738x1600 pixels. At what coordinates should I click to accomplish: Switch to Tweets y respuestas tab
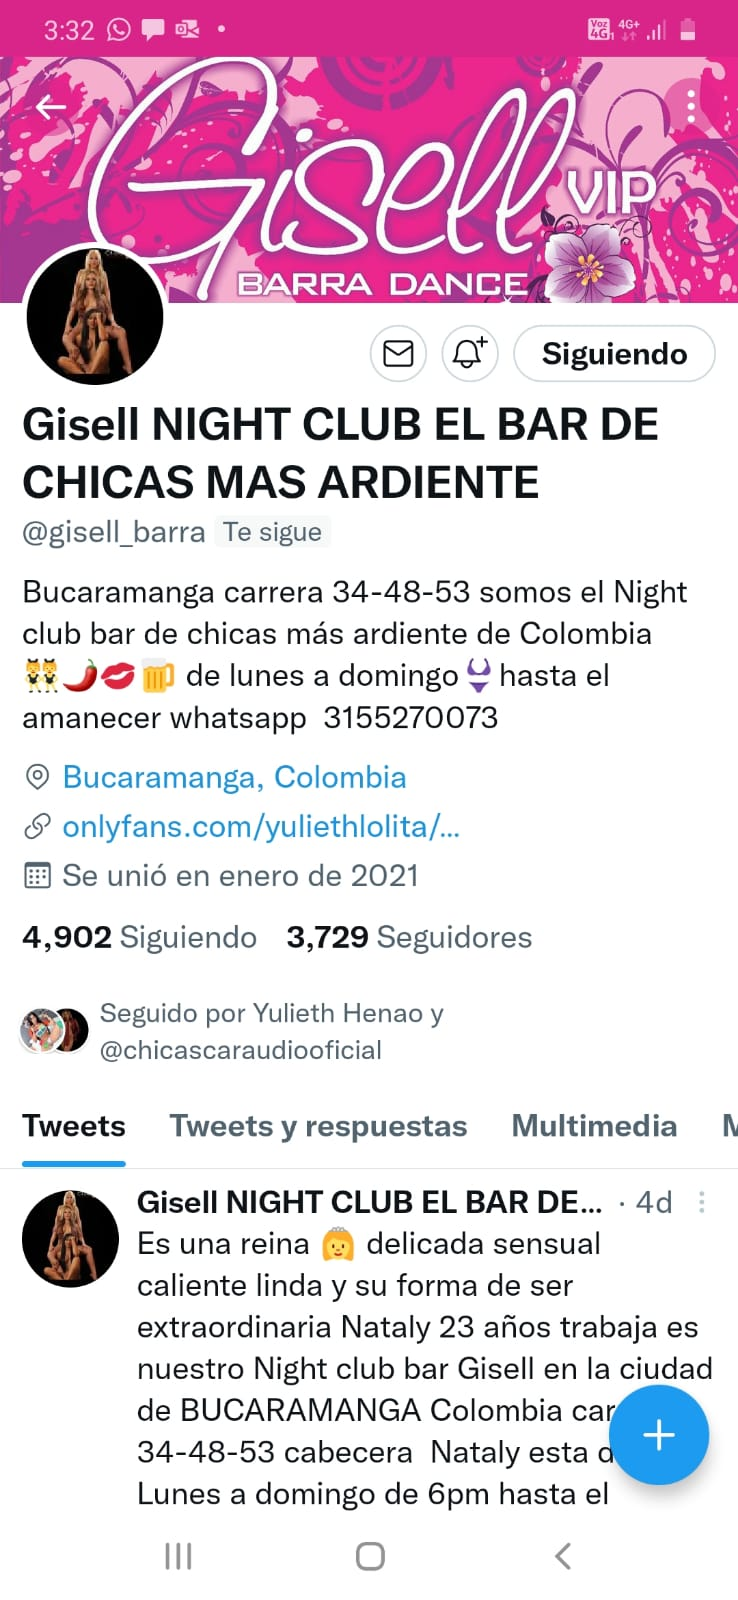point(318,1126)
